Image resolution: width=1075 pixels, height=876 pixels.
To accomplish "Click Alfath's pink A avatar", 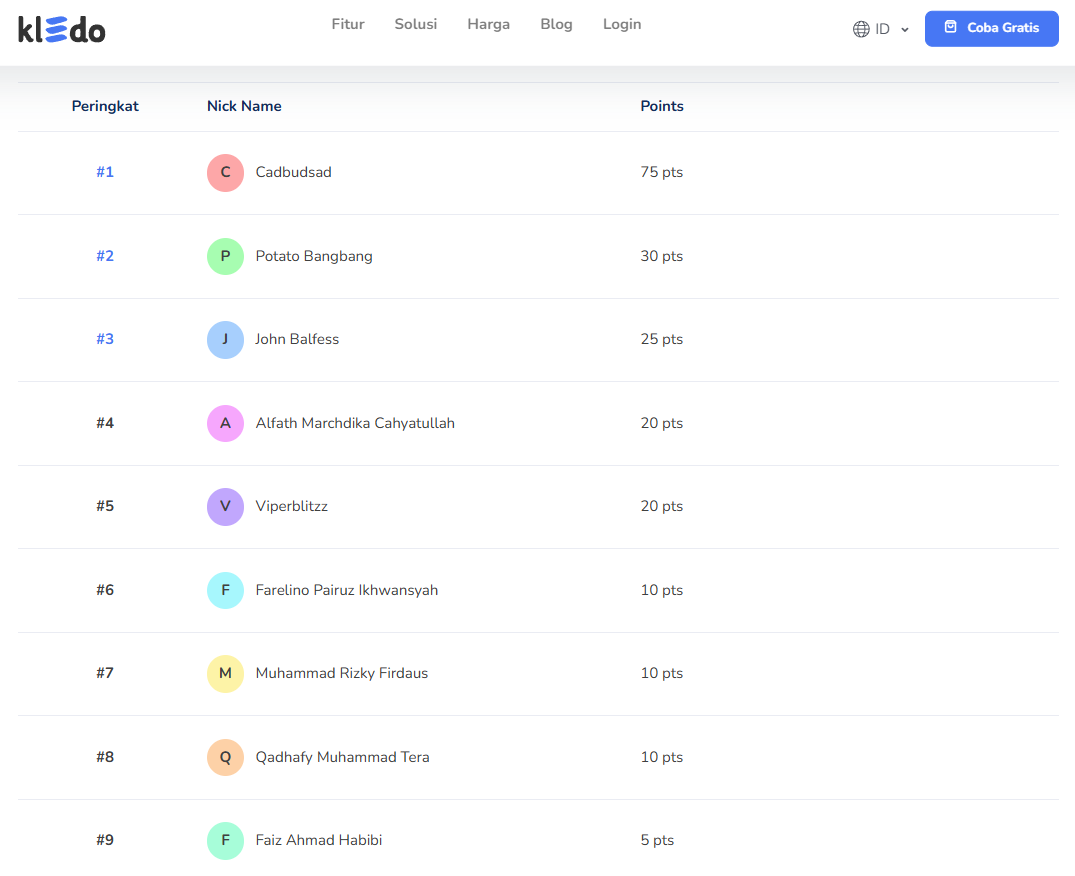I will [225, 423].
